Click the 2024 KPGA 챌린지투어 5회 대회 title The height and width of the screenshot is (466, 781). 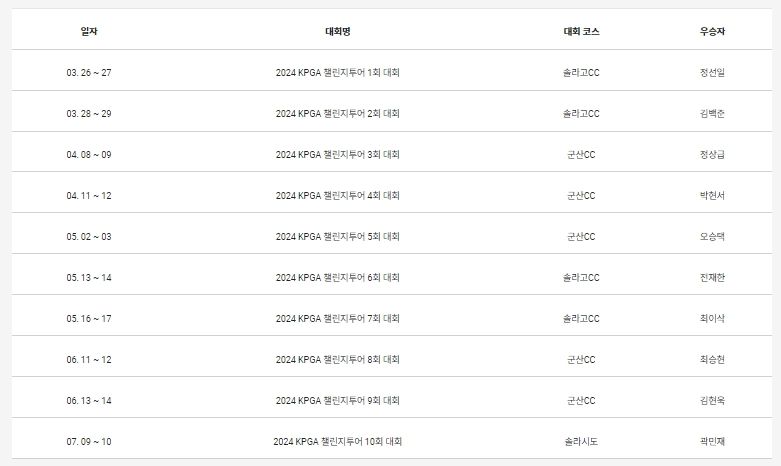click(337, 236)
